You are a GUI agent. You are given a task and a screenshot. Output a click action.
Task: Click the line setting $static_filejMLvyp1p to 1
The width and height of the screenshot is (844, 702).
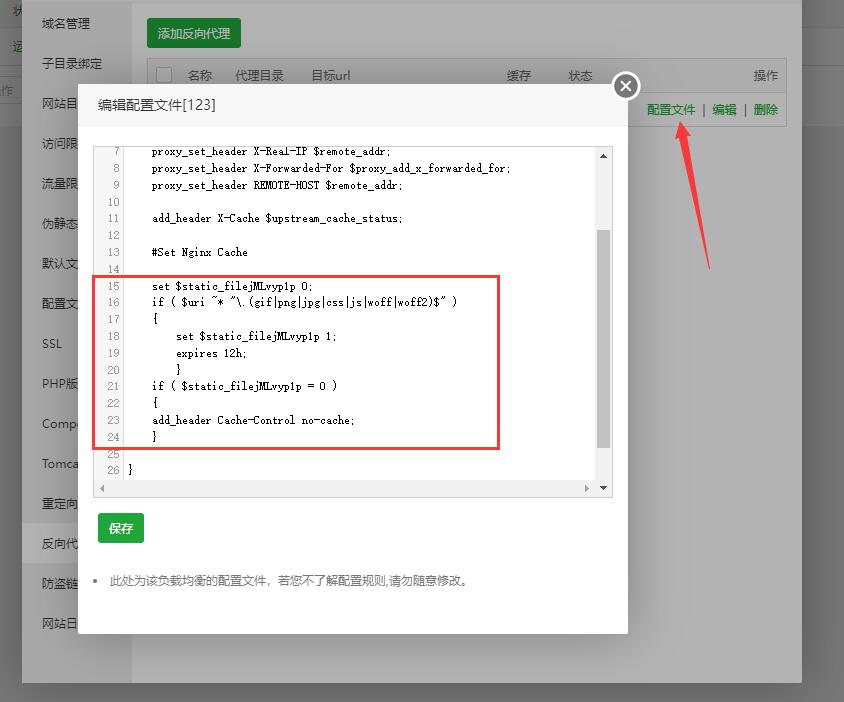click(x=256, y=336)
